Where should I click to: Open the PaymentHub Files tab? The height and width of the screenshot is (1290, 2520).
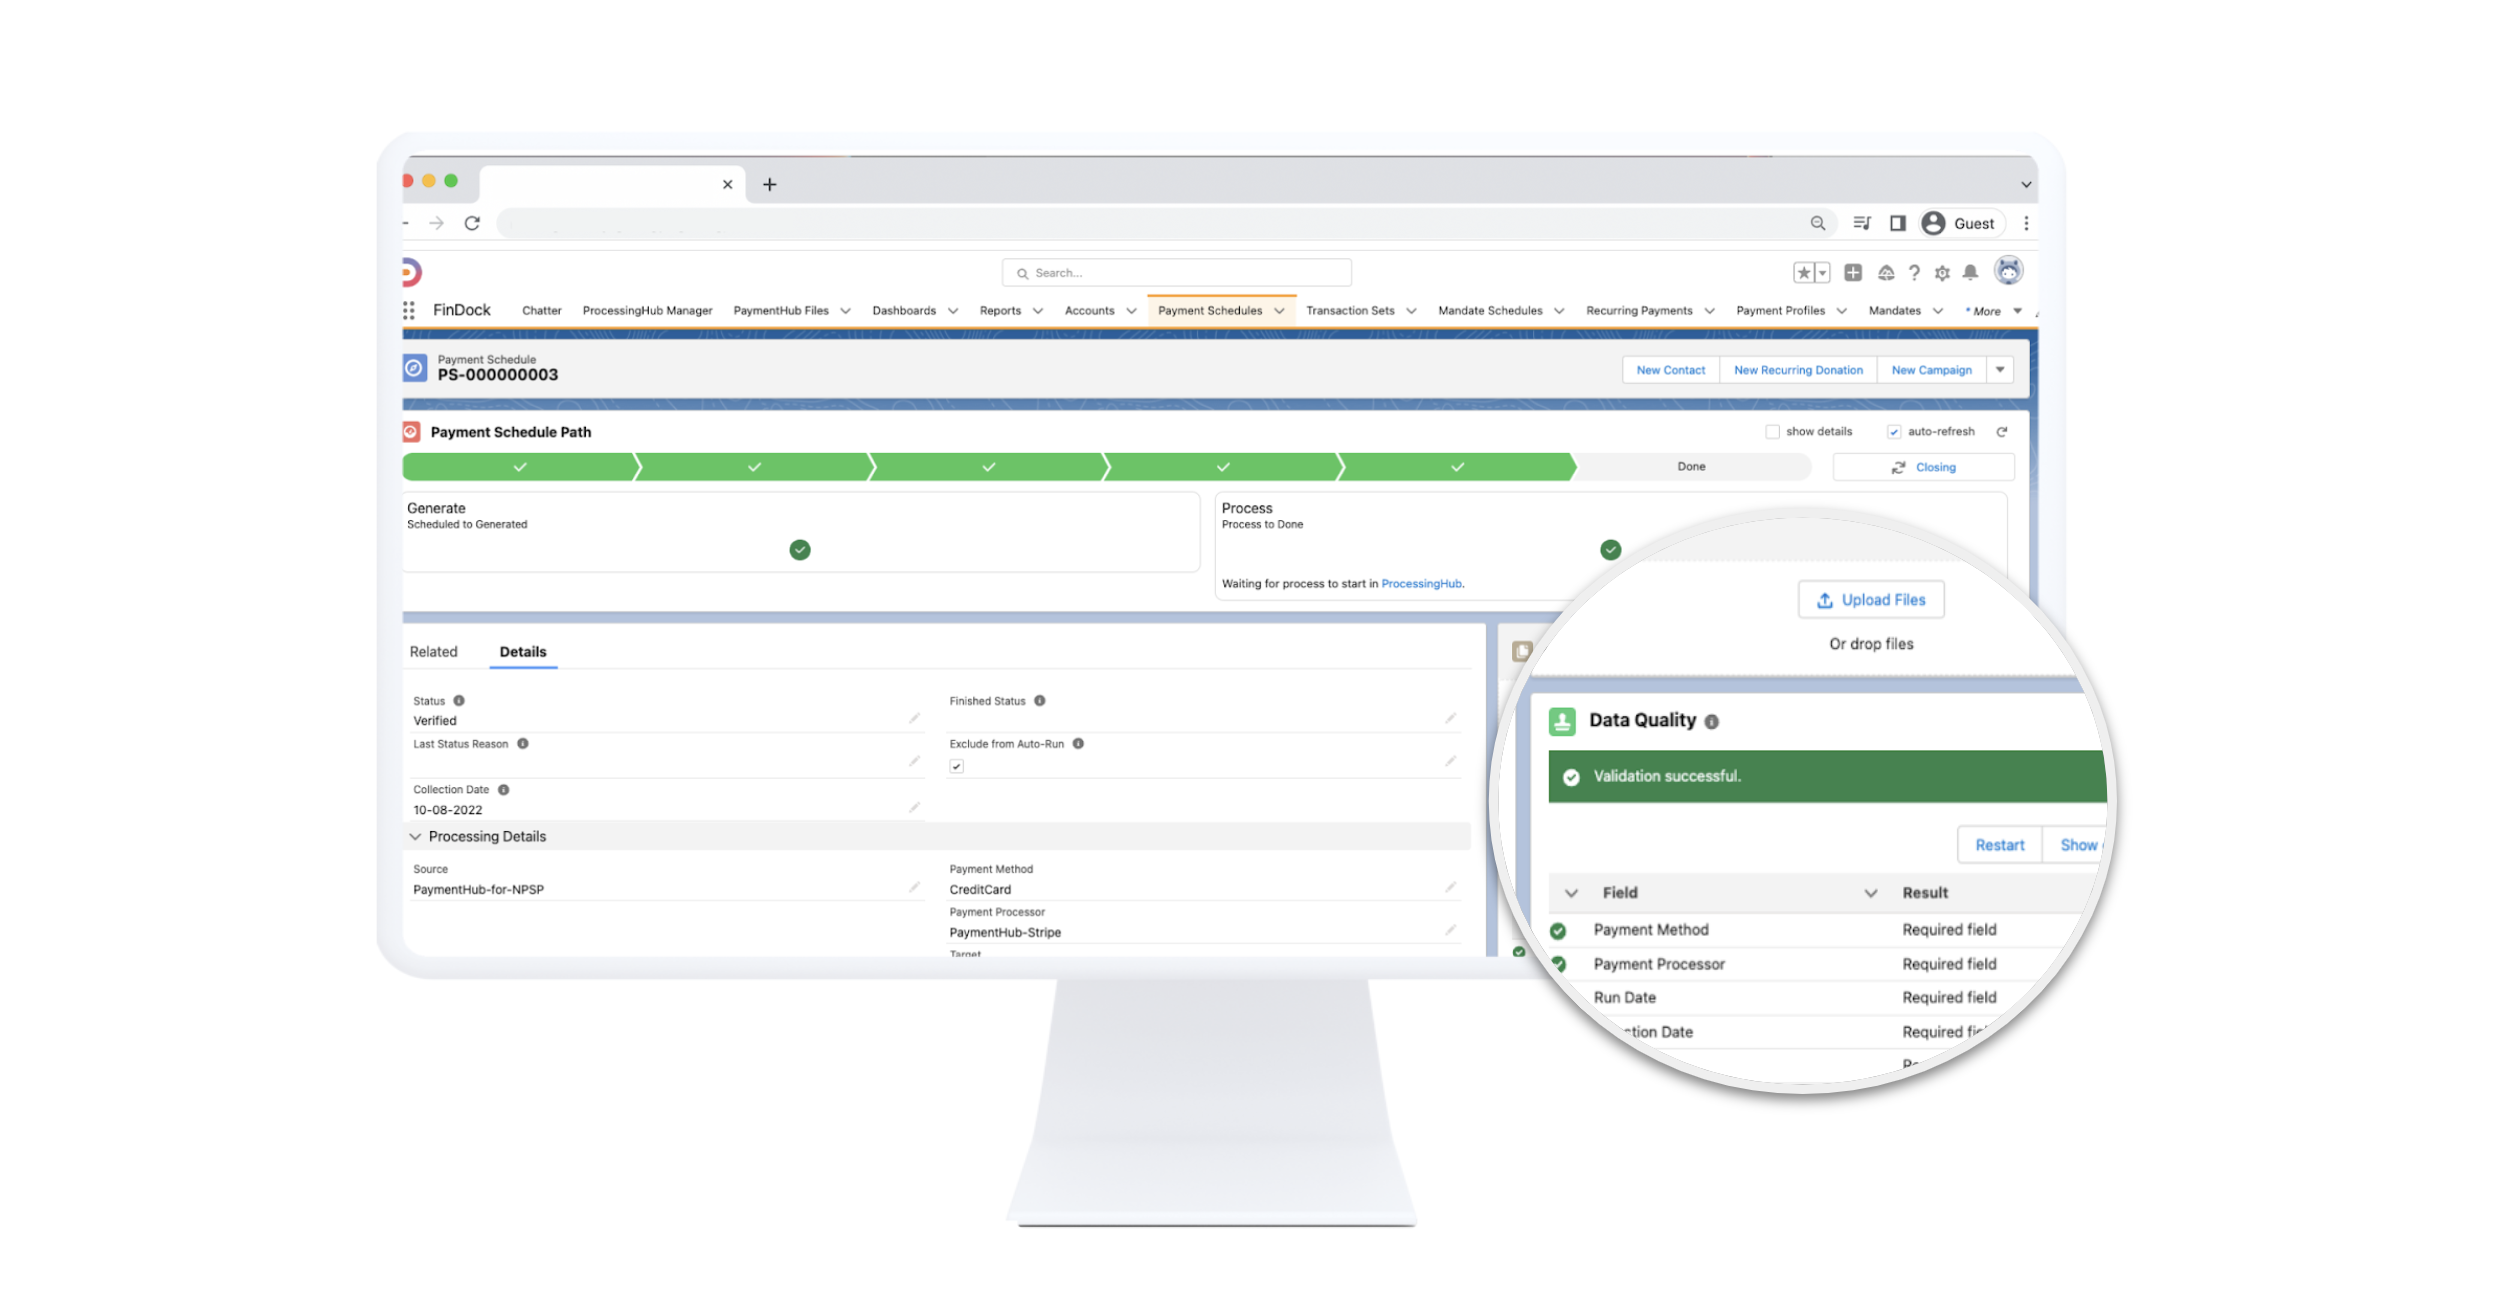(780, 311)
